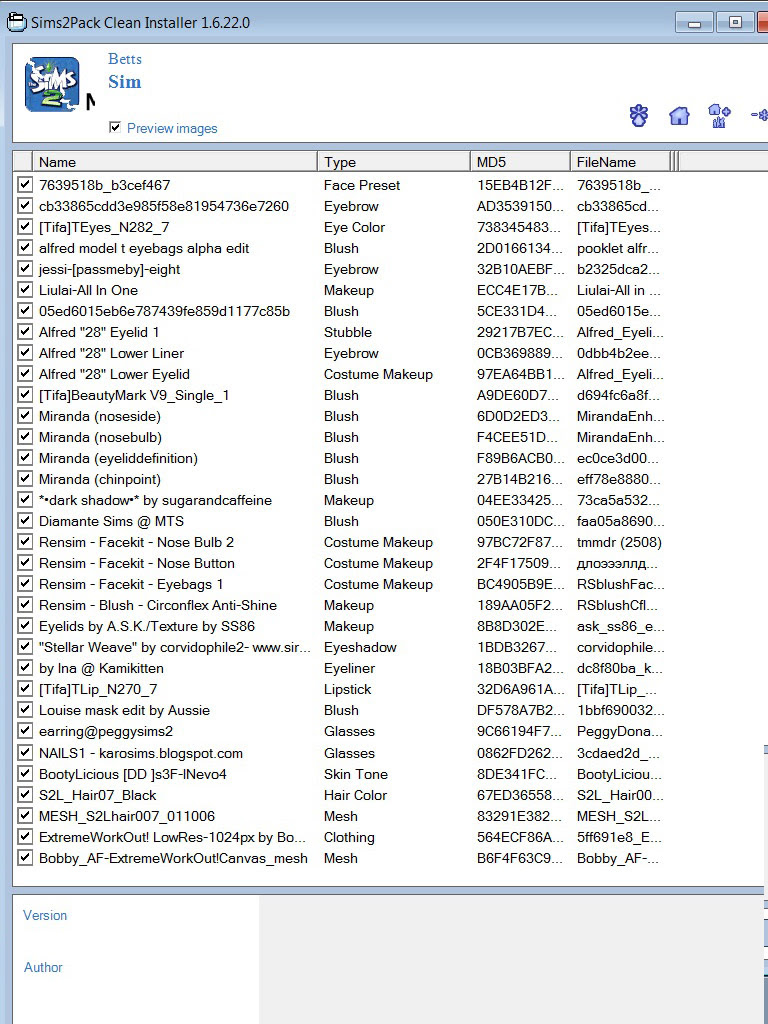This screenshot has width=768, height=1024.
Task: Select the Miranda (nosebulb) row
Action: [342, 437]
